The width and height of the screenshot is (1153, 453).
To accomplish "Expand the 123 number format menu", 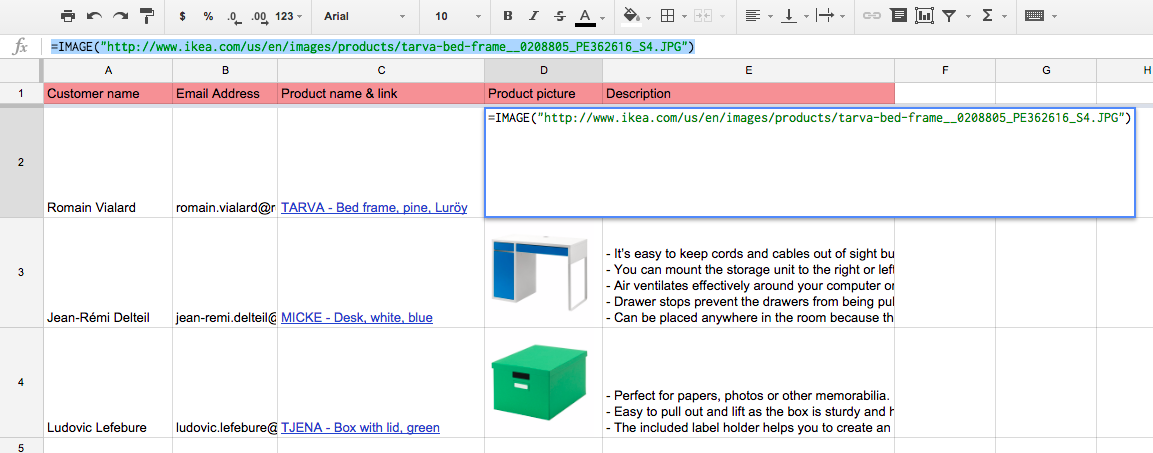I will click(x=289, y=16).
